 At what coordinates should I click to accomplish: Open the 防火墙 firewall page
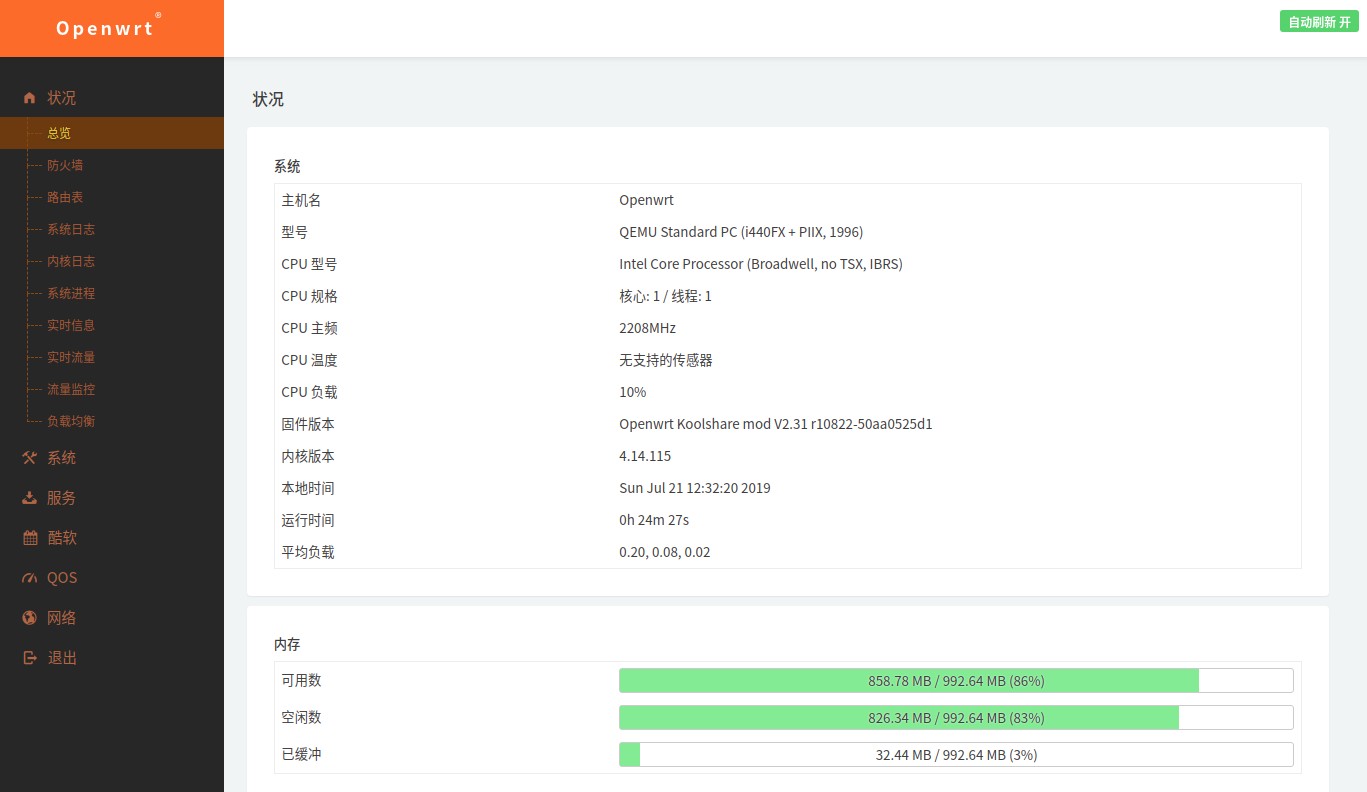tap(65, 165)
